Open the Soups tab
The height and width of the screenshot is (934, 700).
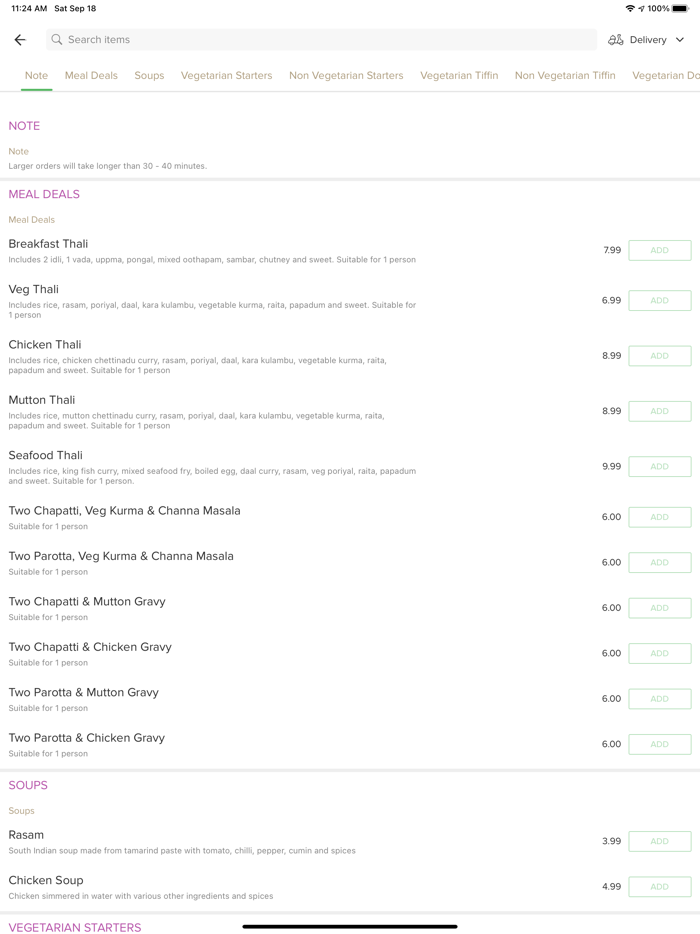click(x=149, y=76)
